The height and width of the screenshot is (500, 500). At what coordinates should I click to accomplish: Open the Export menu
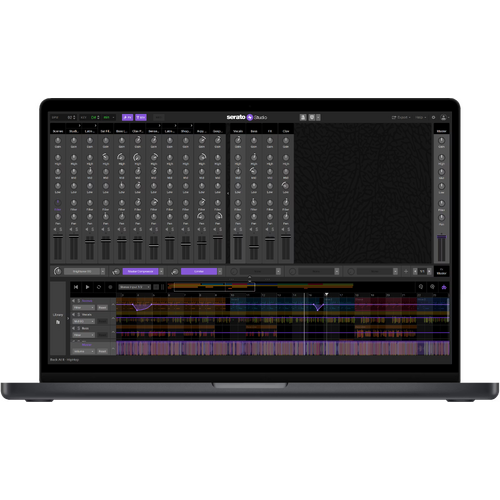click(401, 117)
